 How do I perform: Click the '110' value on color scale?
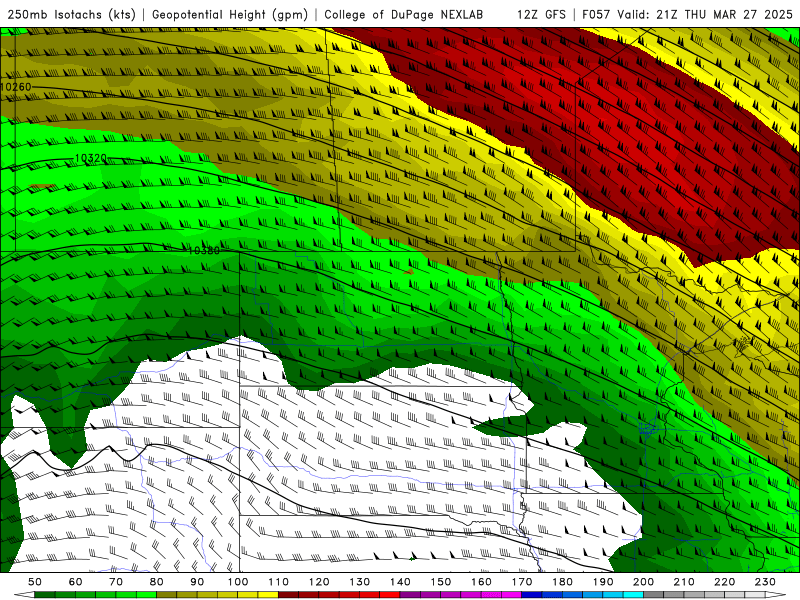279,582
